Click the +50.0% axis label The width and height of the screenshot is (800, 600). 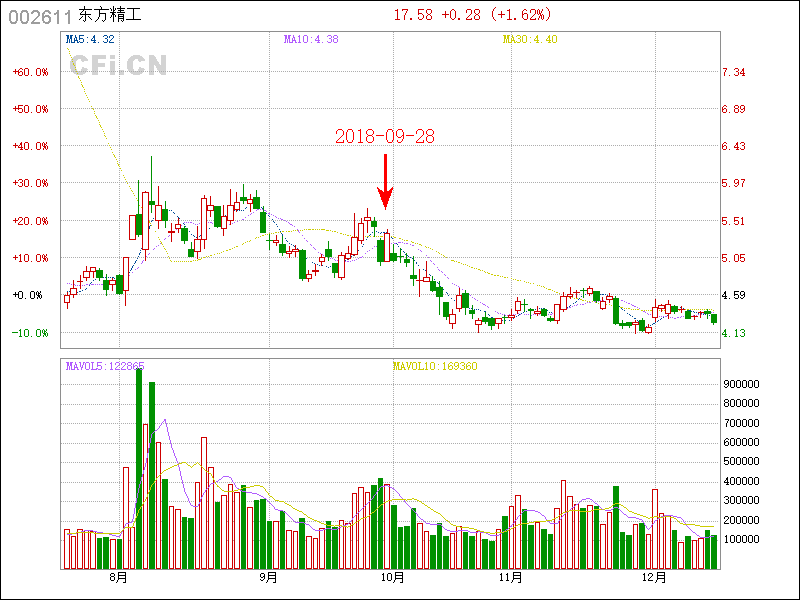31,109
